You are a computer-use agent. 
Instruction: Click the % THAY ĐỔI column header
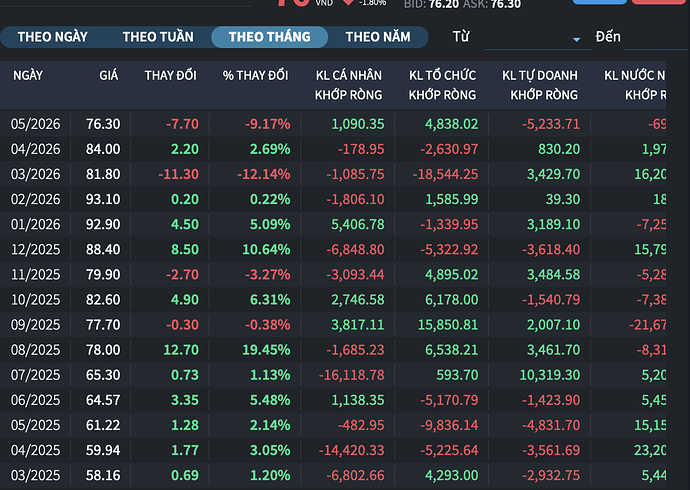255,76
